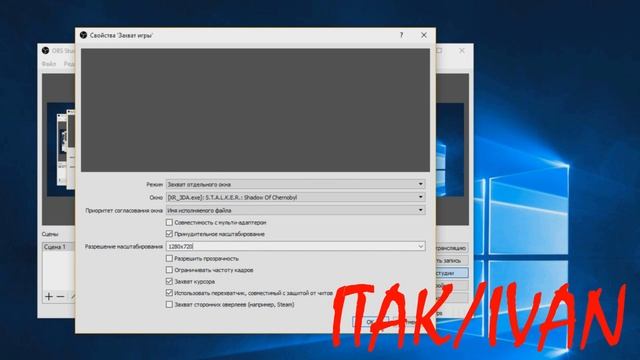Click the start recording 'запись' button in OBS

pos(452,260)
